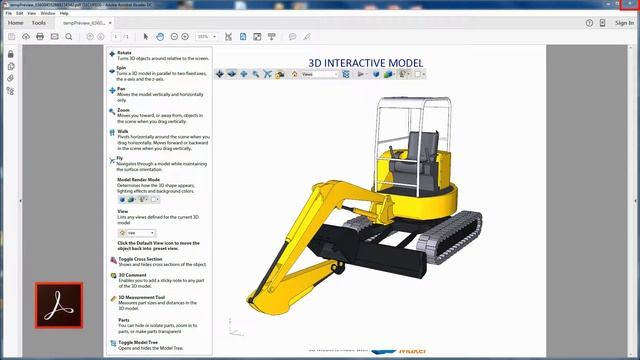
Task: Select the tempPreview document tab
Action: pos(84,23)
